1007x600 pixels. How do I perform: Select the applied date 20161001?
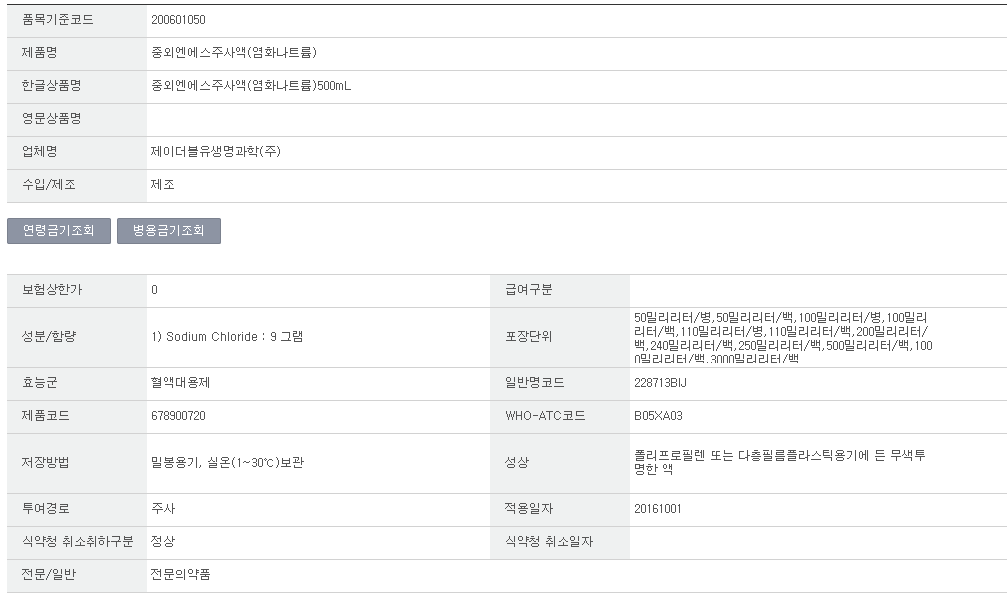658,509
